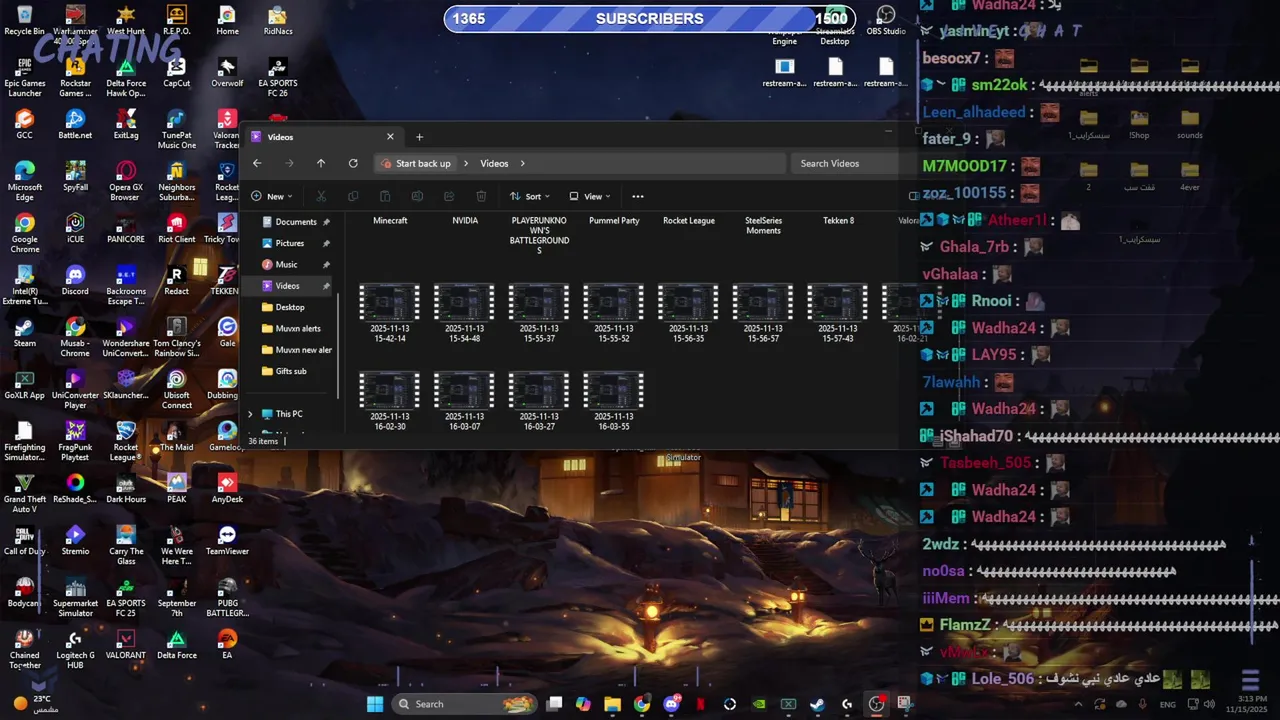This screenshot has height=720, width=1280.
Task: Open Microsoft Edge desktop shortcut
Action: tap(24, 181)
